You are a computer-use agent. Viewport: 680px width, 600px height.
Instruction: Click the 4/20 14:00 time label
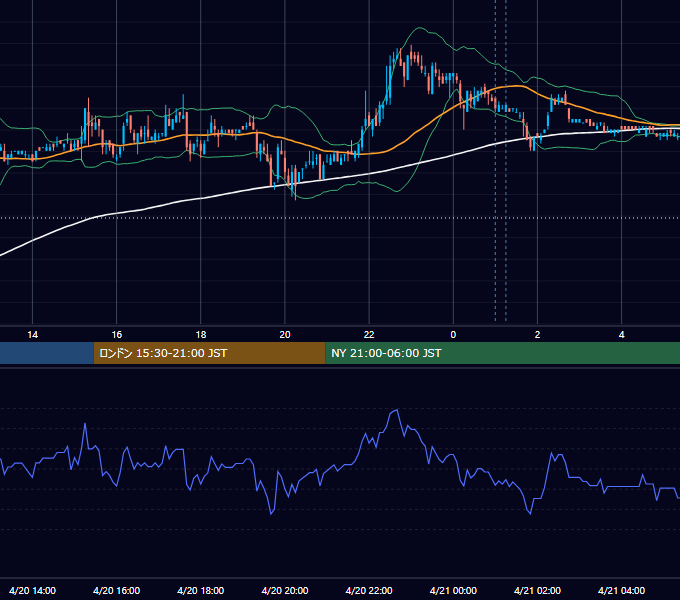(x=33, y=590)
